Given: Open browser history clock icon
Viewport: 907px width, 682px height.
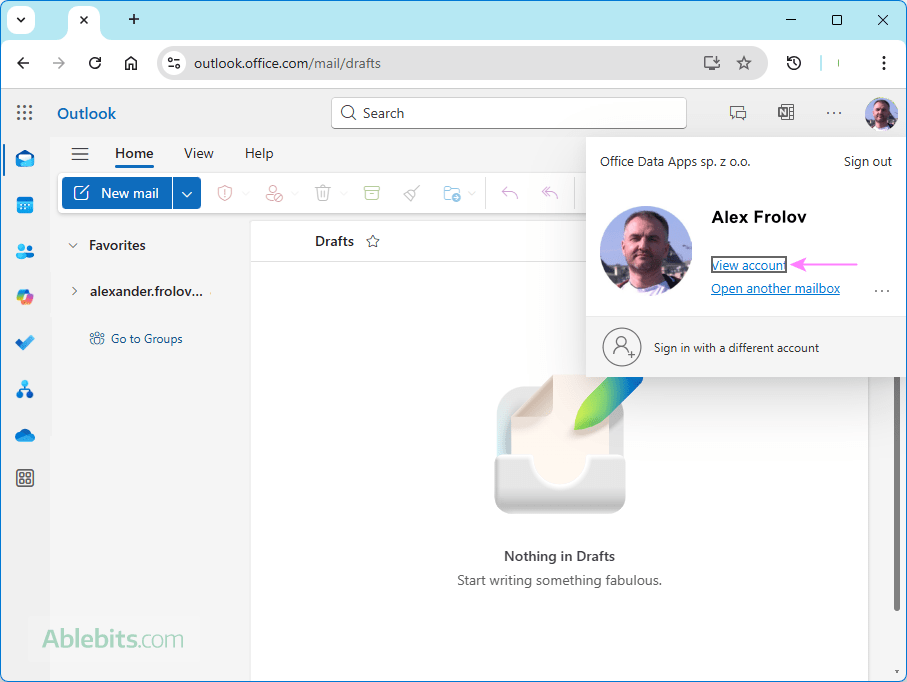Looking at the screenshot, I should (794, 63).
